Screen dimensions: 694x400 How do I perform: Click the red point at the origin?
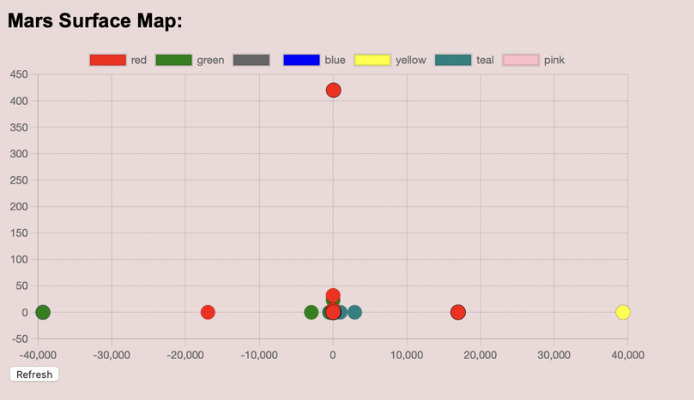tap(333, 312)
